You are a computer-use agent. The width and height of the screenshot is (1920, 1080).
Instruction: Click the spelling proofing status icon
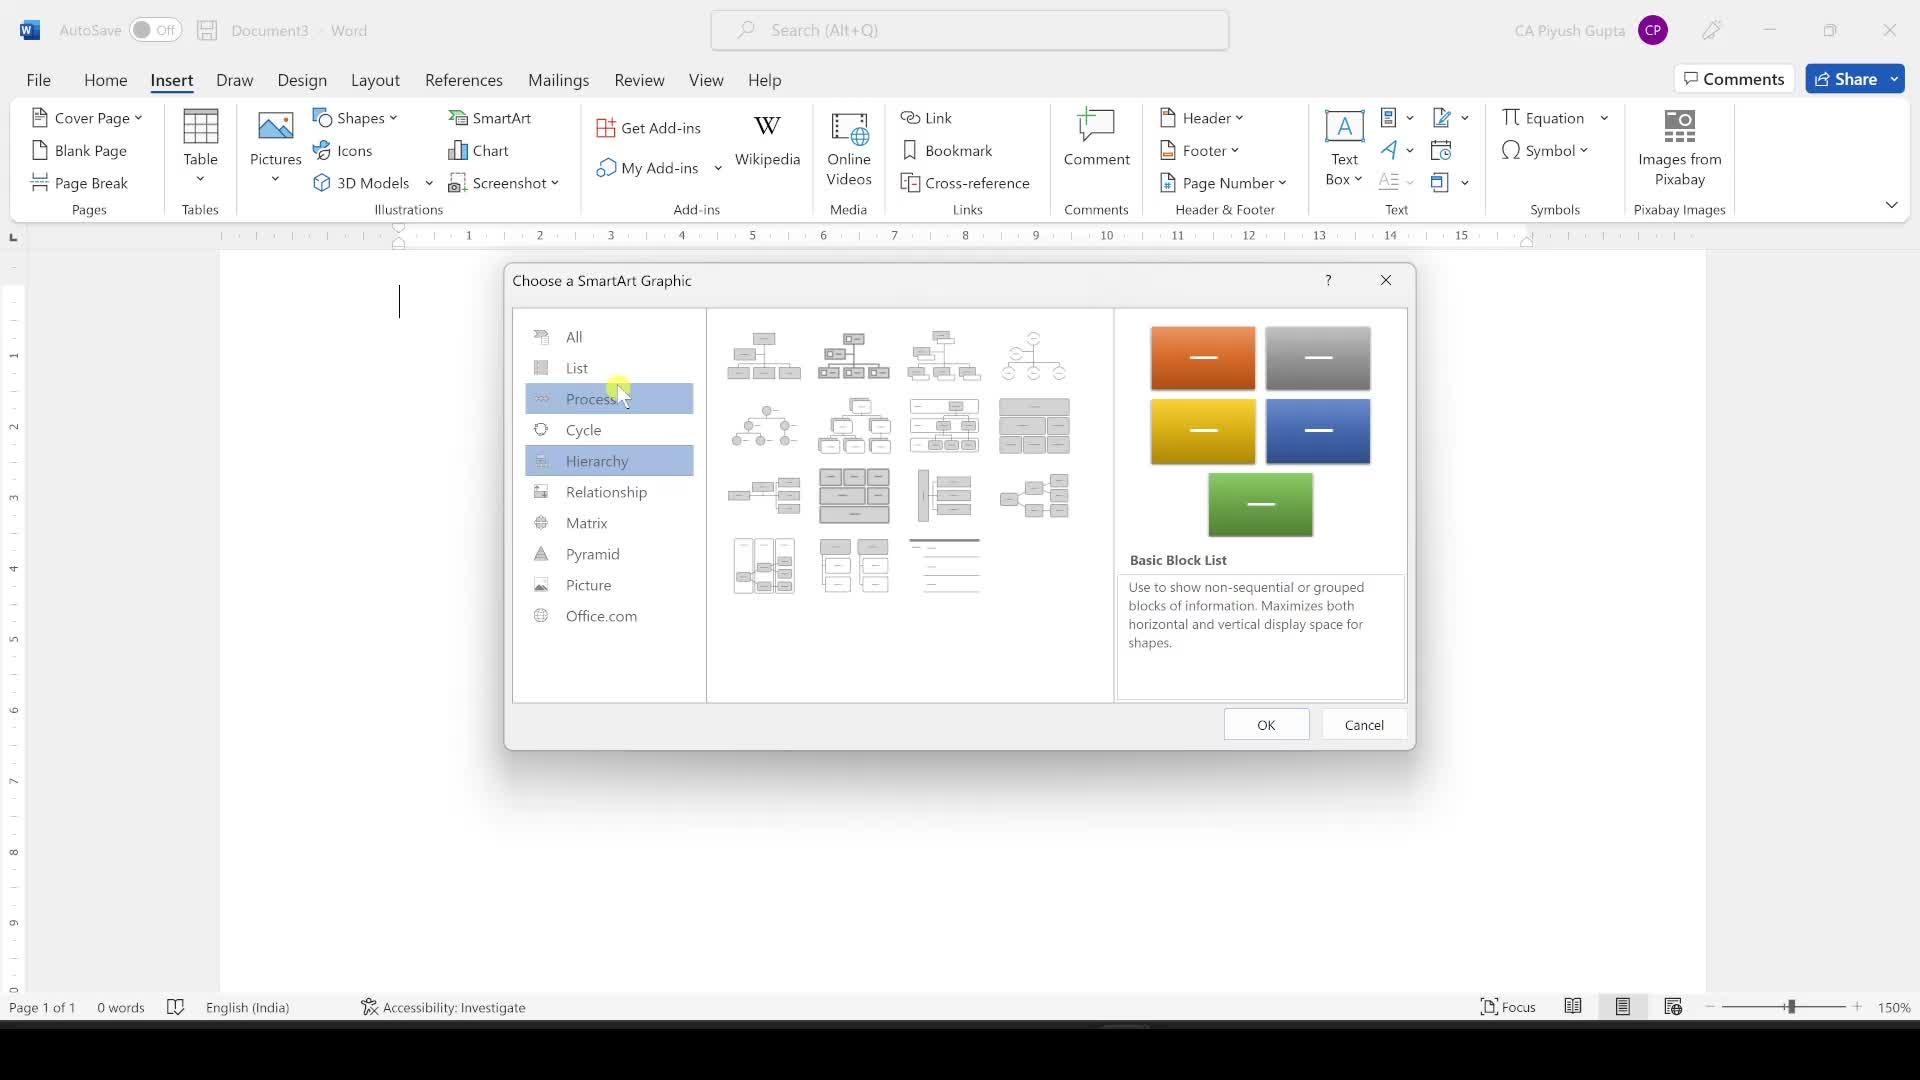(175, 1007)
